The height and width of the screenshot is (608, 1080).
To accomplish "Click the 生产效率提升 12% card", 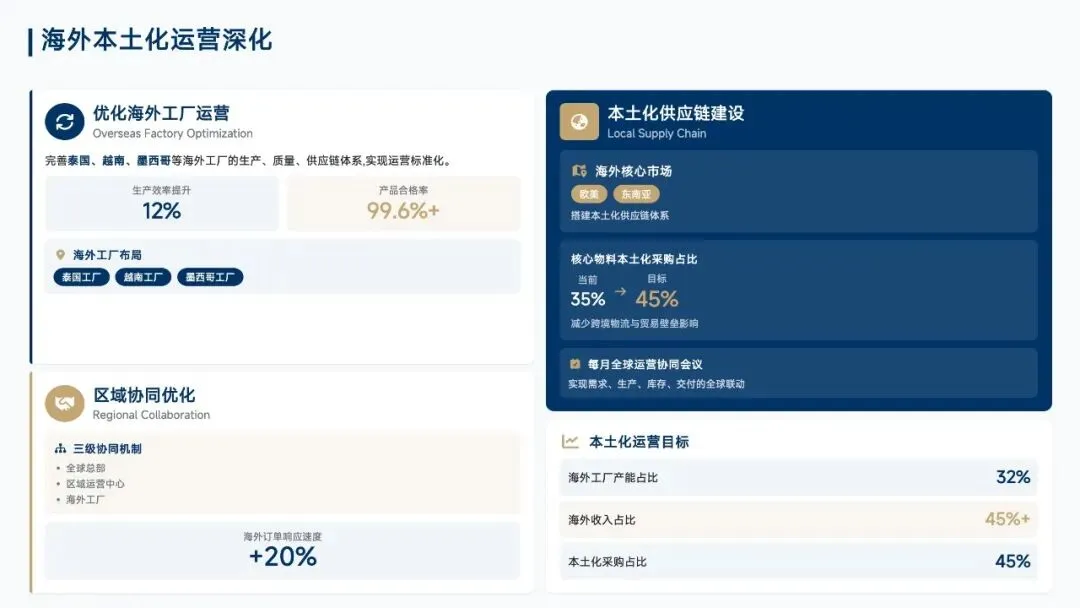I will [x=161, y=203].
